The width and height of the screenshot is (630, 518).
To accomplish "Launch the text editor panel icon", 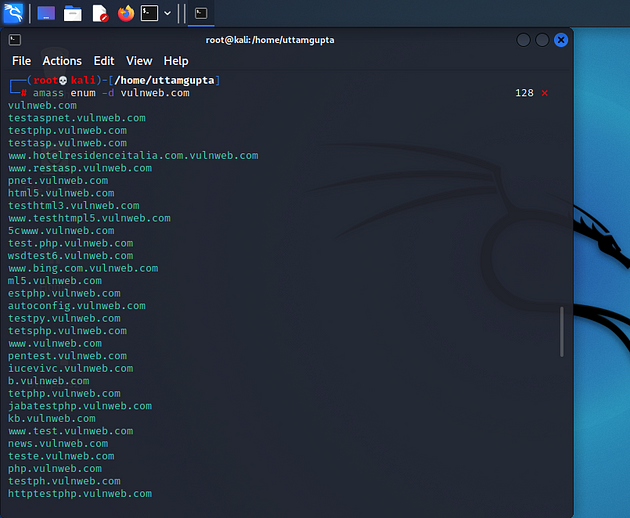I will (x=100, y=13).
